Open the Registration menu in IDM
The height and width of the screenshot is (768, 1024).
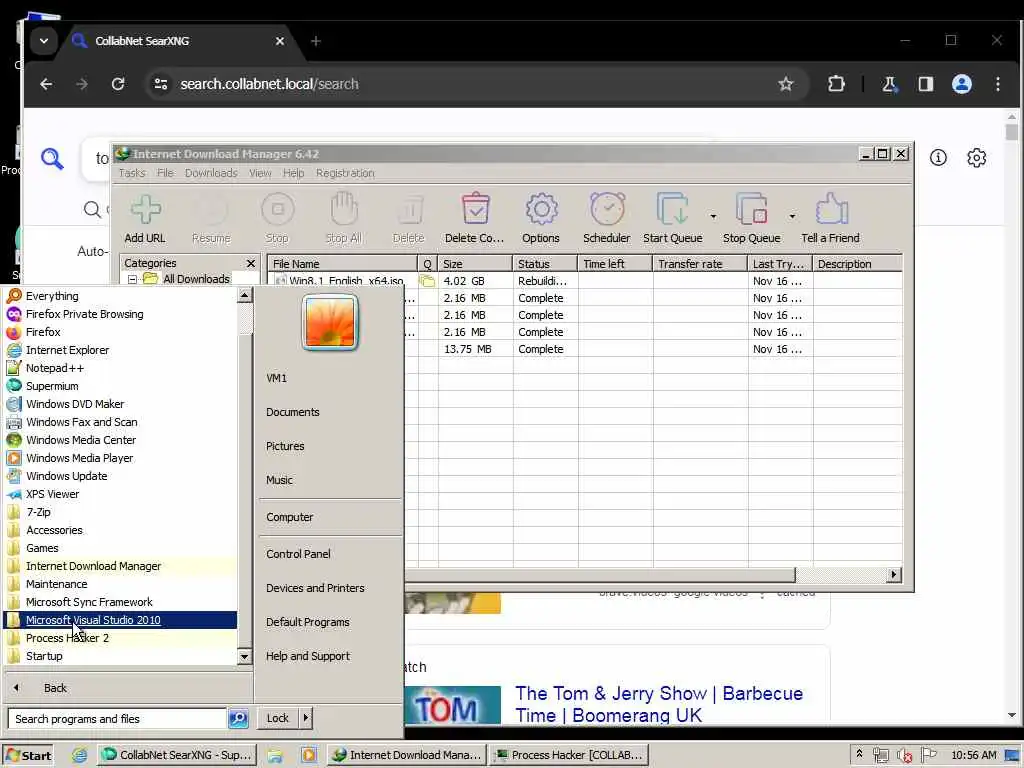click(345, 173)
